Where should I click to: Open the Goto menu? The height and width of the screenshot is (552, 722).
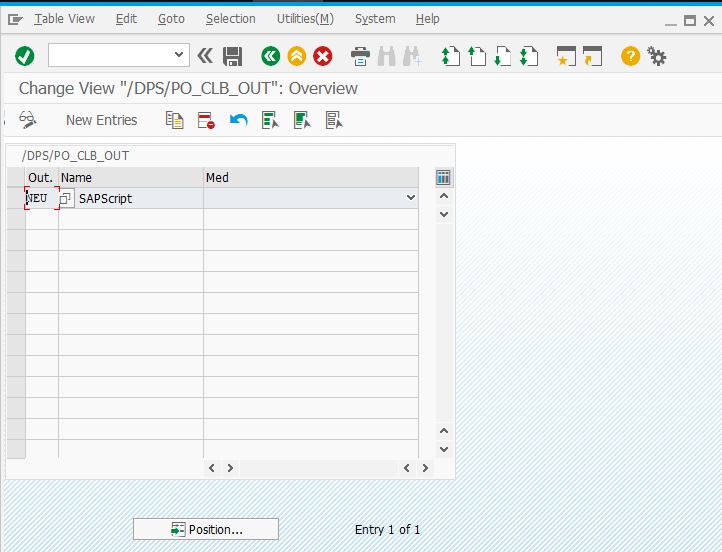[171, 19]
